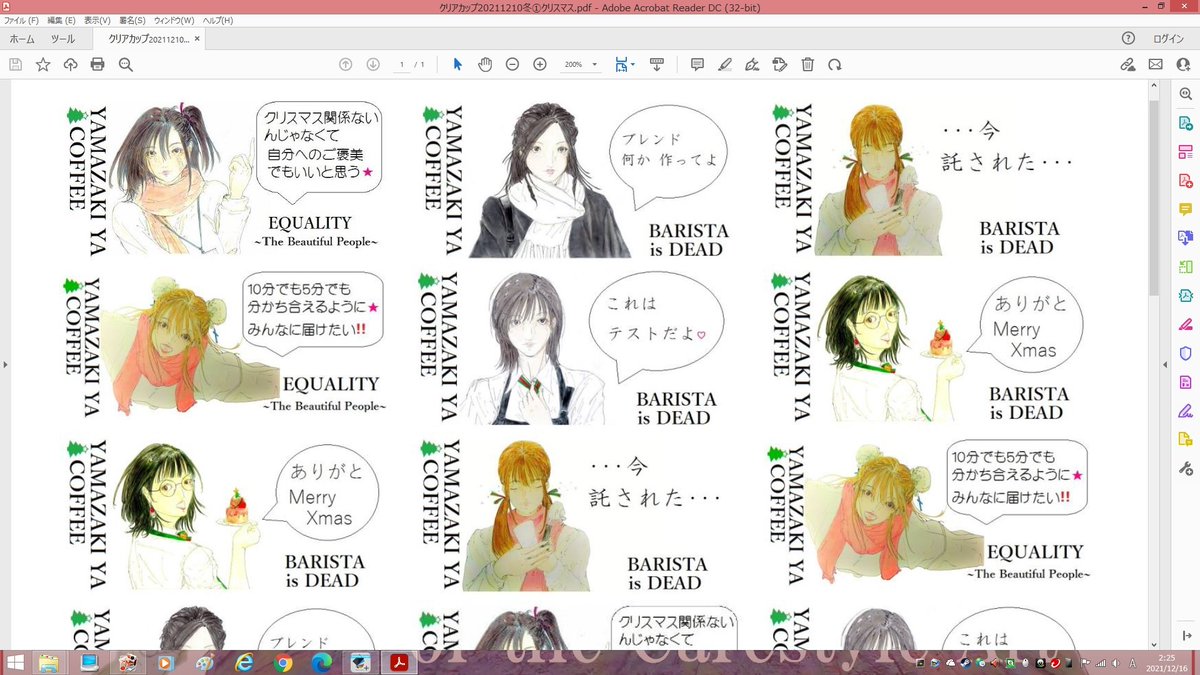Close the クリアカップ document tab
Viewport: 1200px width, 675px height.
(197, 40)
